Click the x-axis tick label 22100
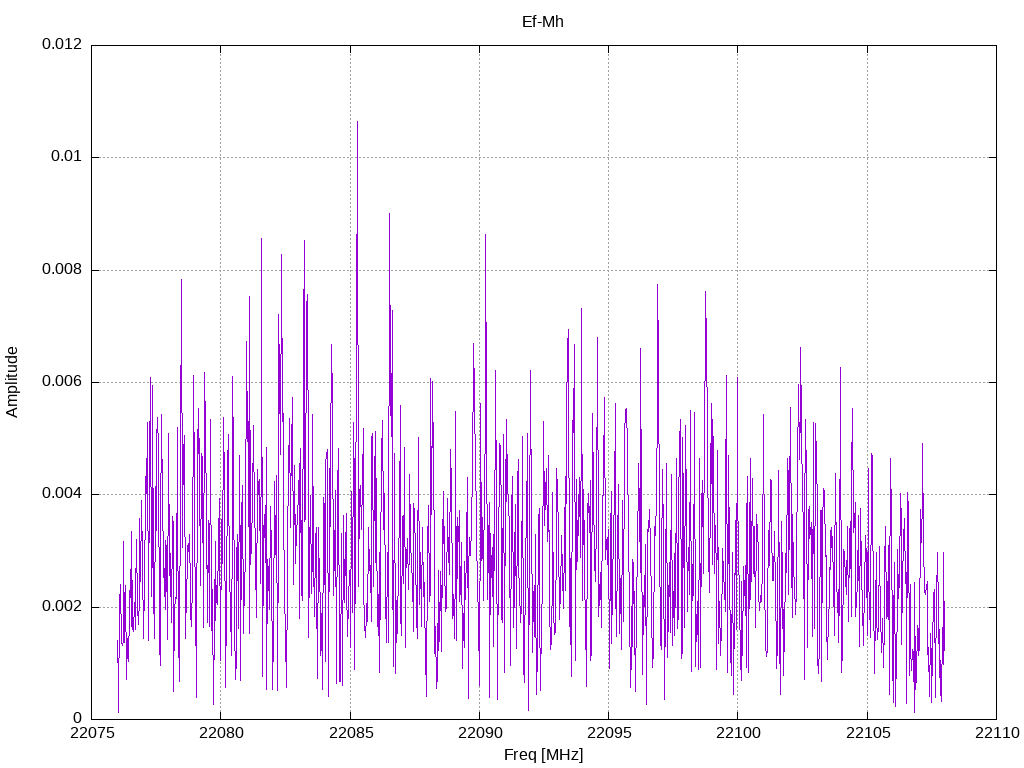The height and width of the screenshot is (768, 1024). (739, 733)
